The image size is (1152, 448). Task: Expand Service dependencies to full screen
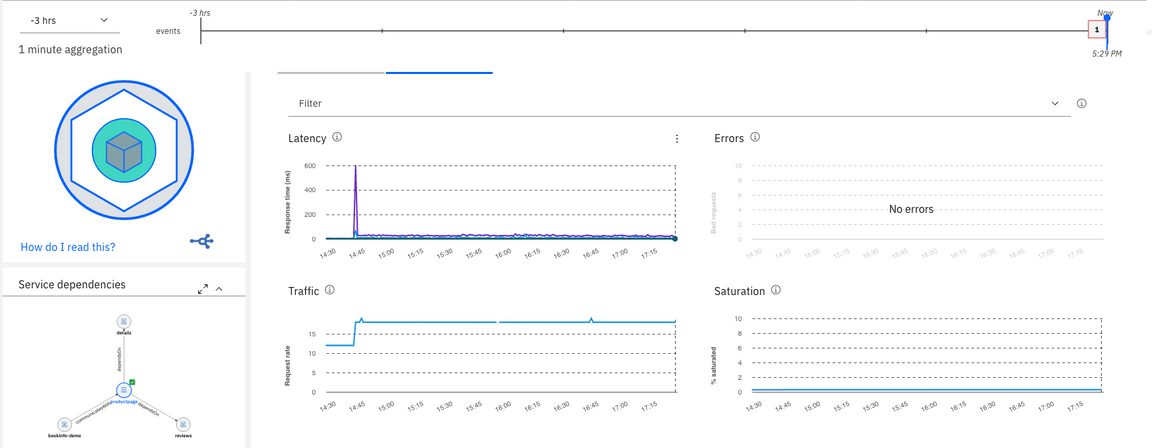pyautogui.click(x=203, y=289)
